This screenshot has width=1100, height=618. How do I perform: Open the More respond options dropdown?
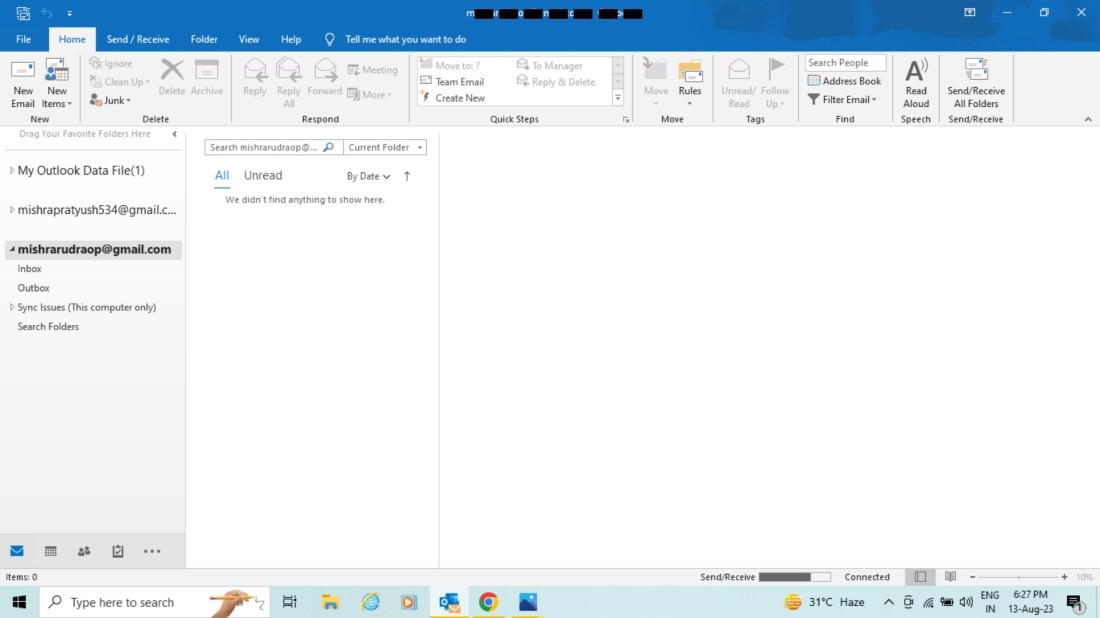pos(369,94)
